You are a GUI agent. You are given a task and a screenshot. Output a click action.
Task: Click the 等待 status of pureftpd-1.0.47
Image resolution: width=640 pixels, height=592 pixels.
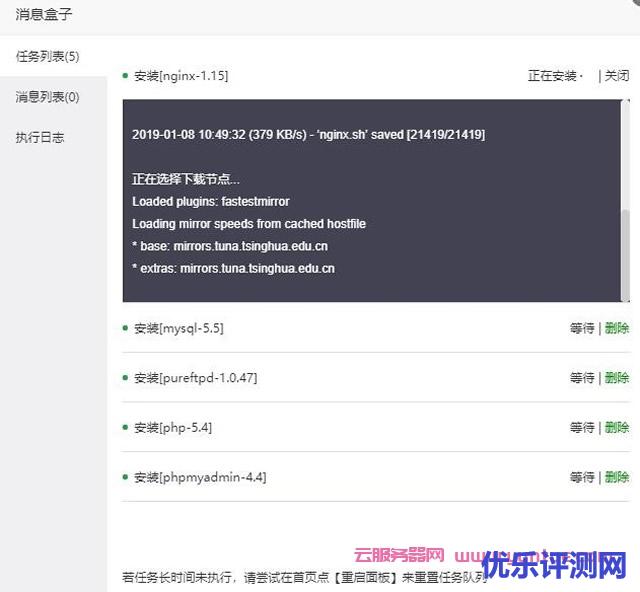(582, 378)
